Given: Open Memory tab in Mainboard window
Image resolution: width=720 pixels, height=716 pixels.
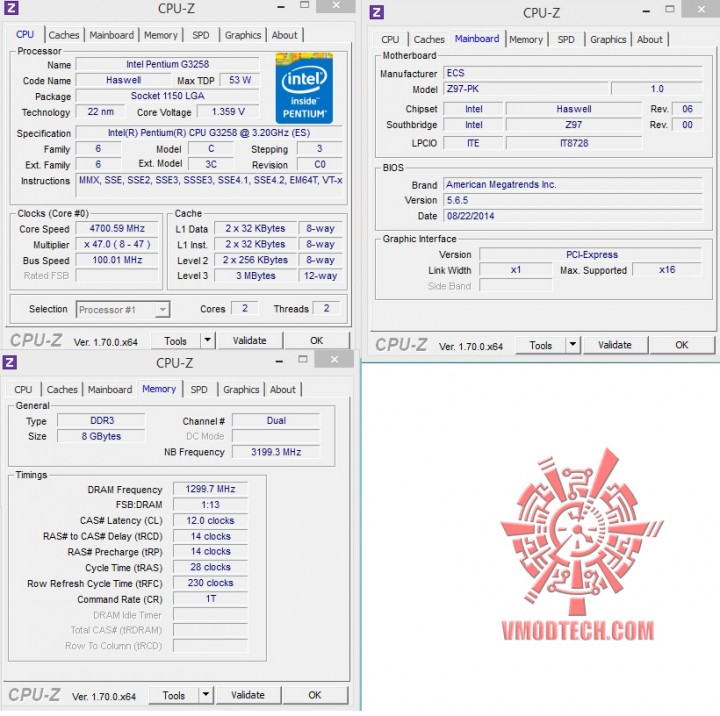Looking at the screenshot, I should click(x=526, y=39).
